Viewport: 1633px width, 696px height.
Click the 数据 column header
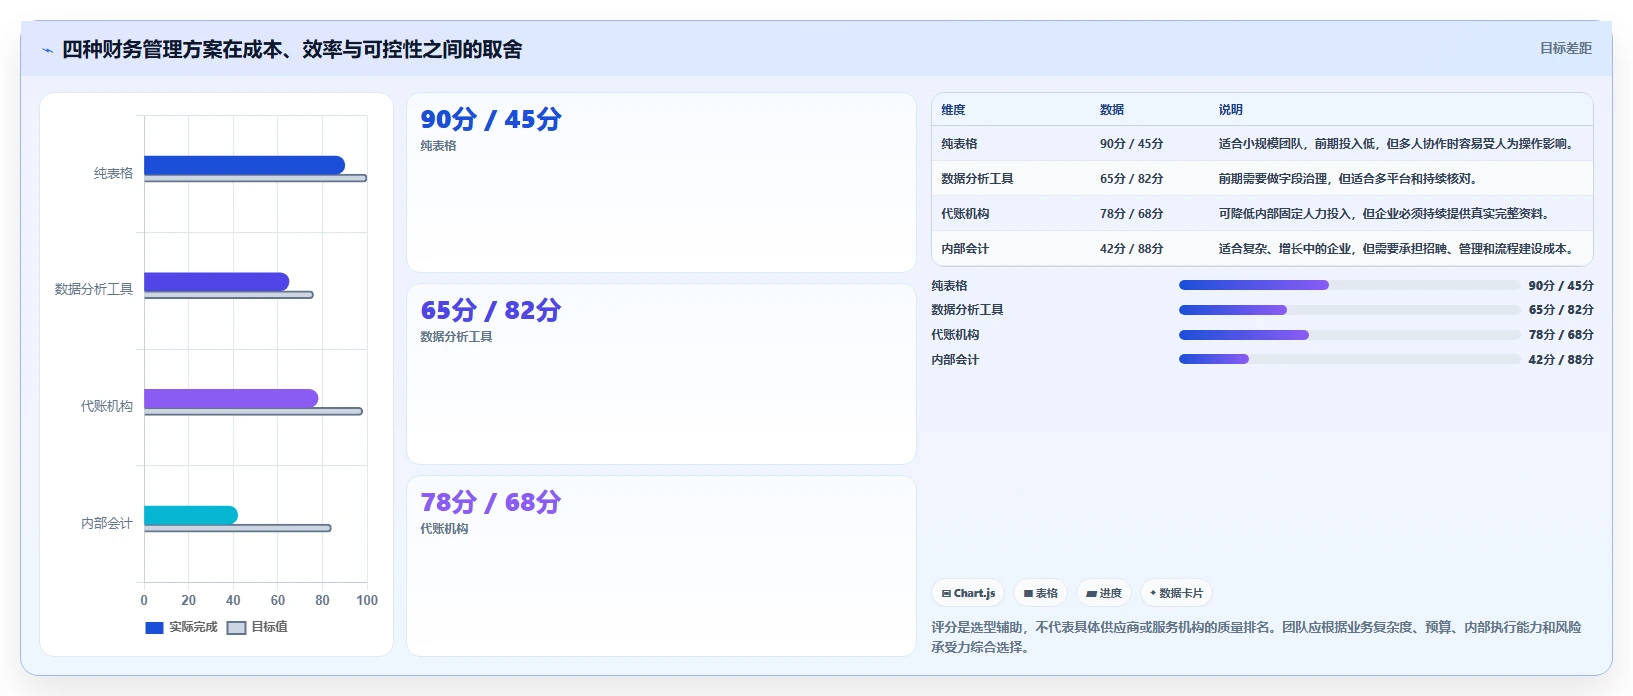click(x=1112, y=110)
